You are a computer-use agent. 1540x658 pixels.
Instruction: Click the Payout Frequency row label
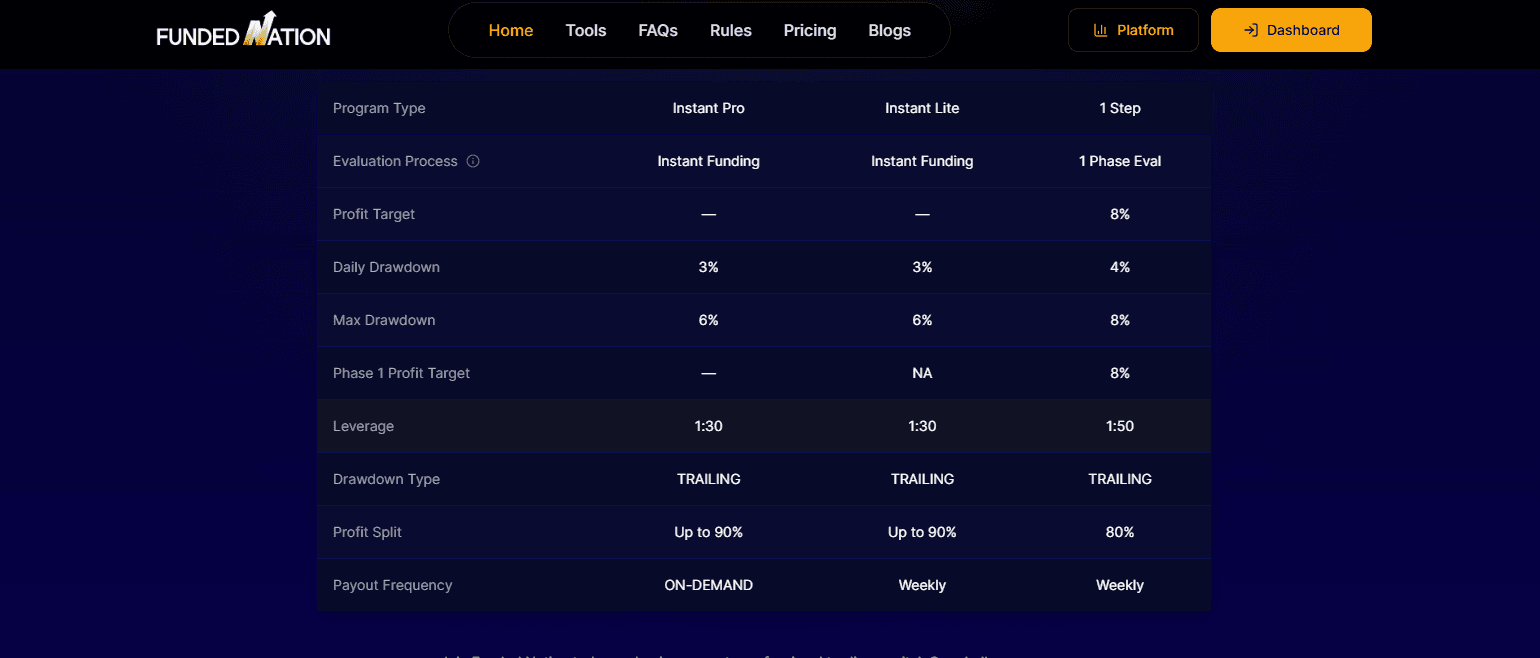pos(392,585)
